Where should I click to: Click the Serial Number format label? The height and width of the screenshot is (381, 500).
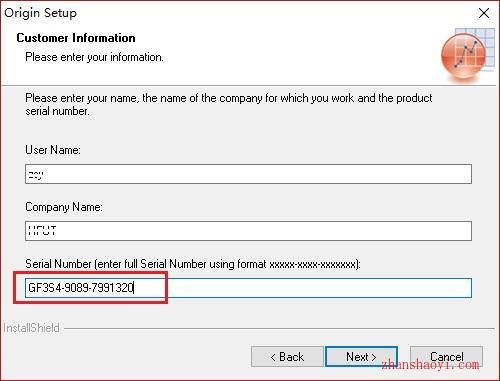pyautogui.click(x=193, y=264)
